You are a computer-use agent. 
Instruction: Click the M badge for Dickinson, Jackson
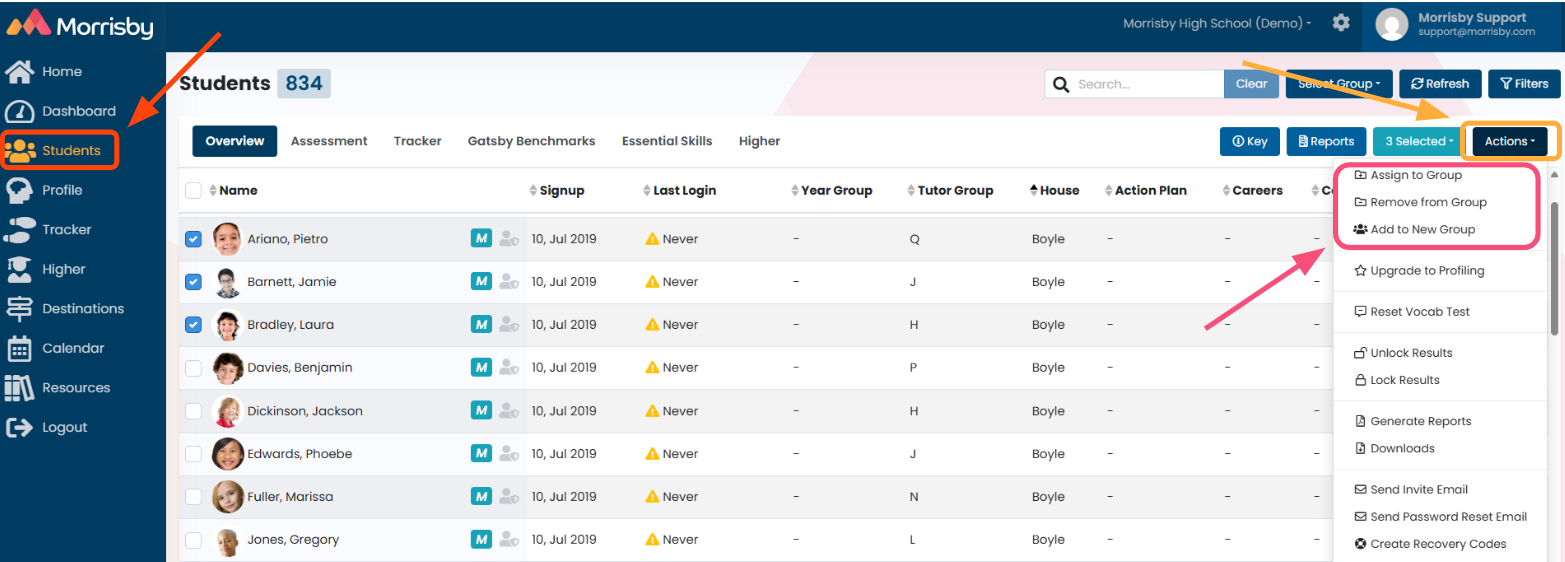pyautogui.click(x=481, y=410)
